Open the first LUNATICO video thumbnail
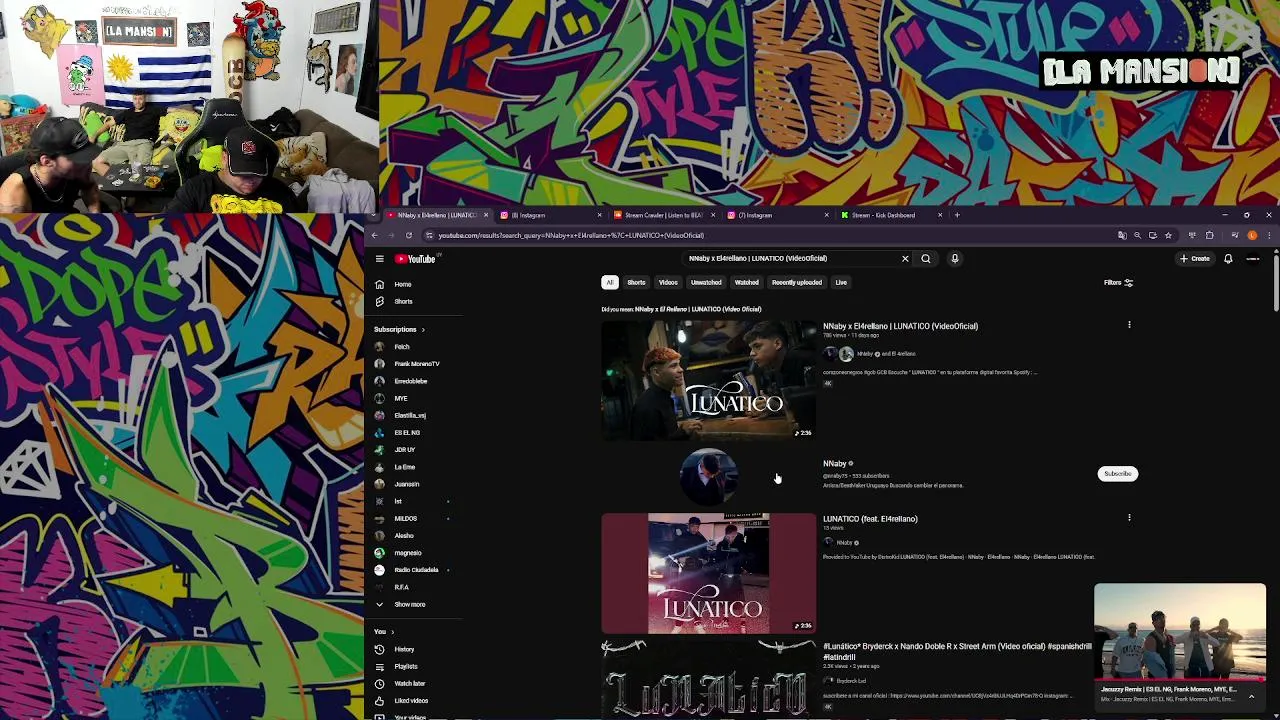This screenshot has height=720, width=1280. 709,380
